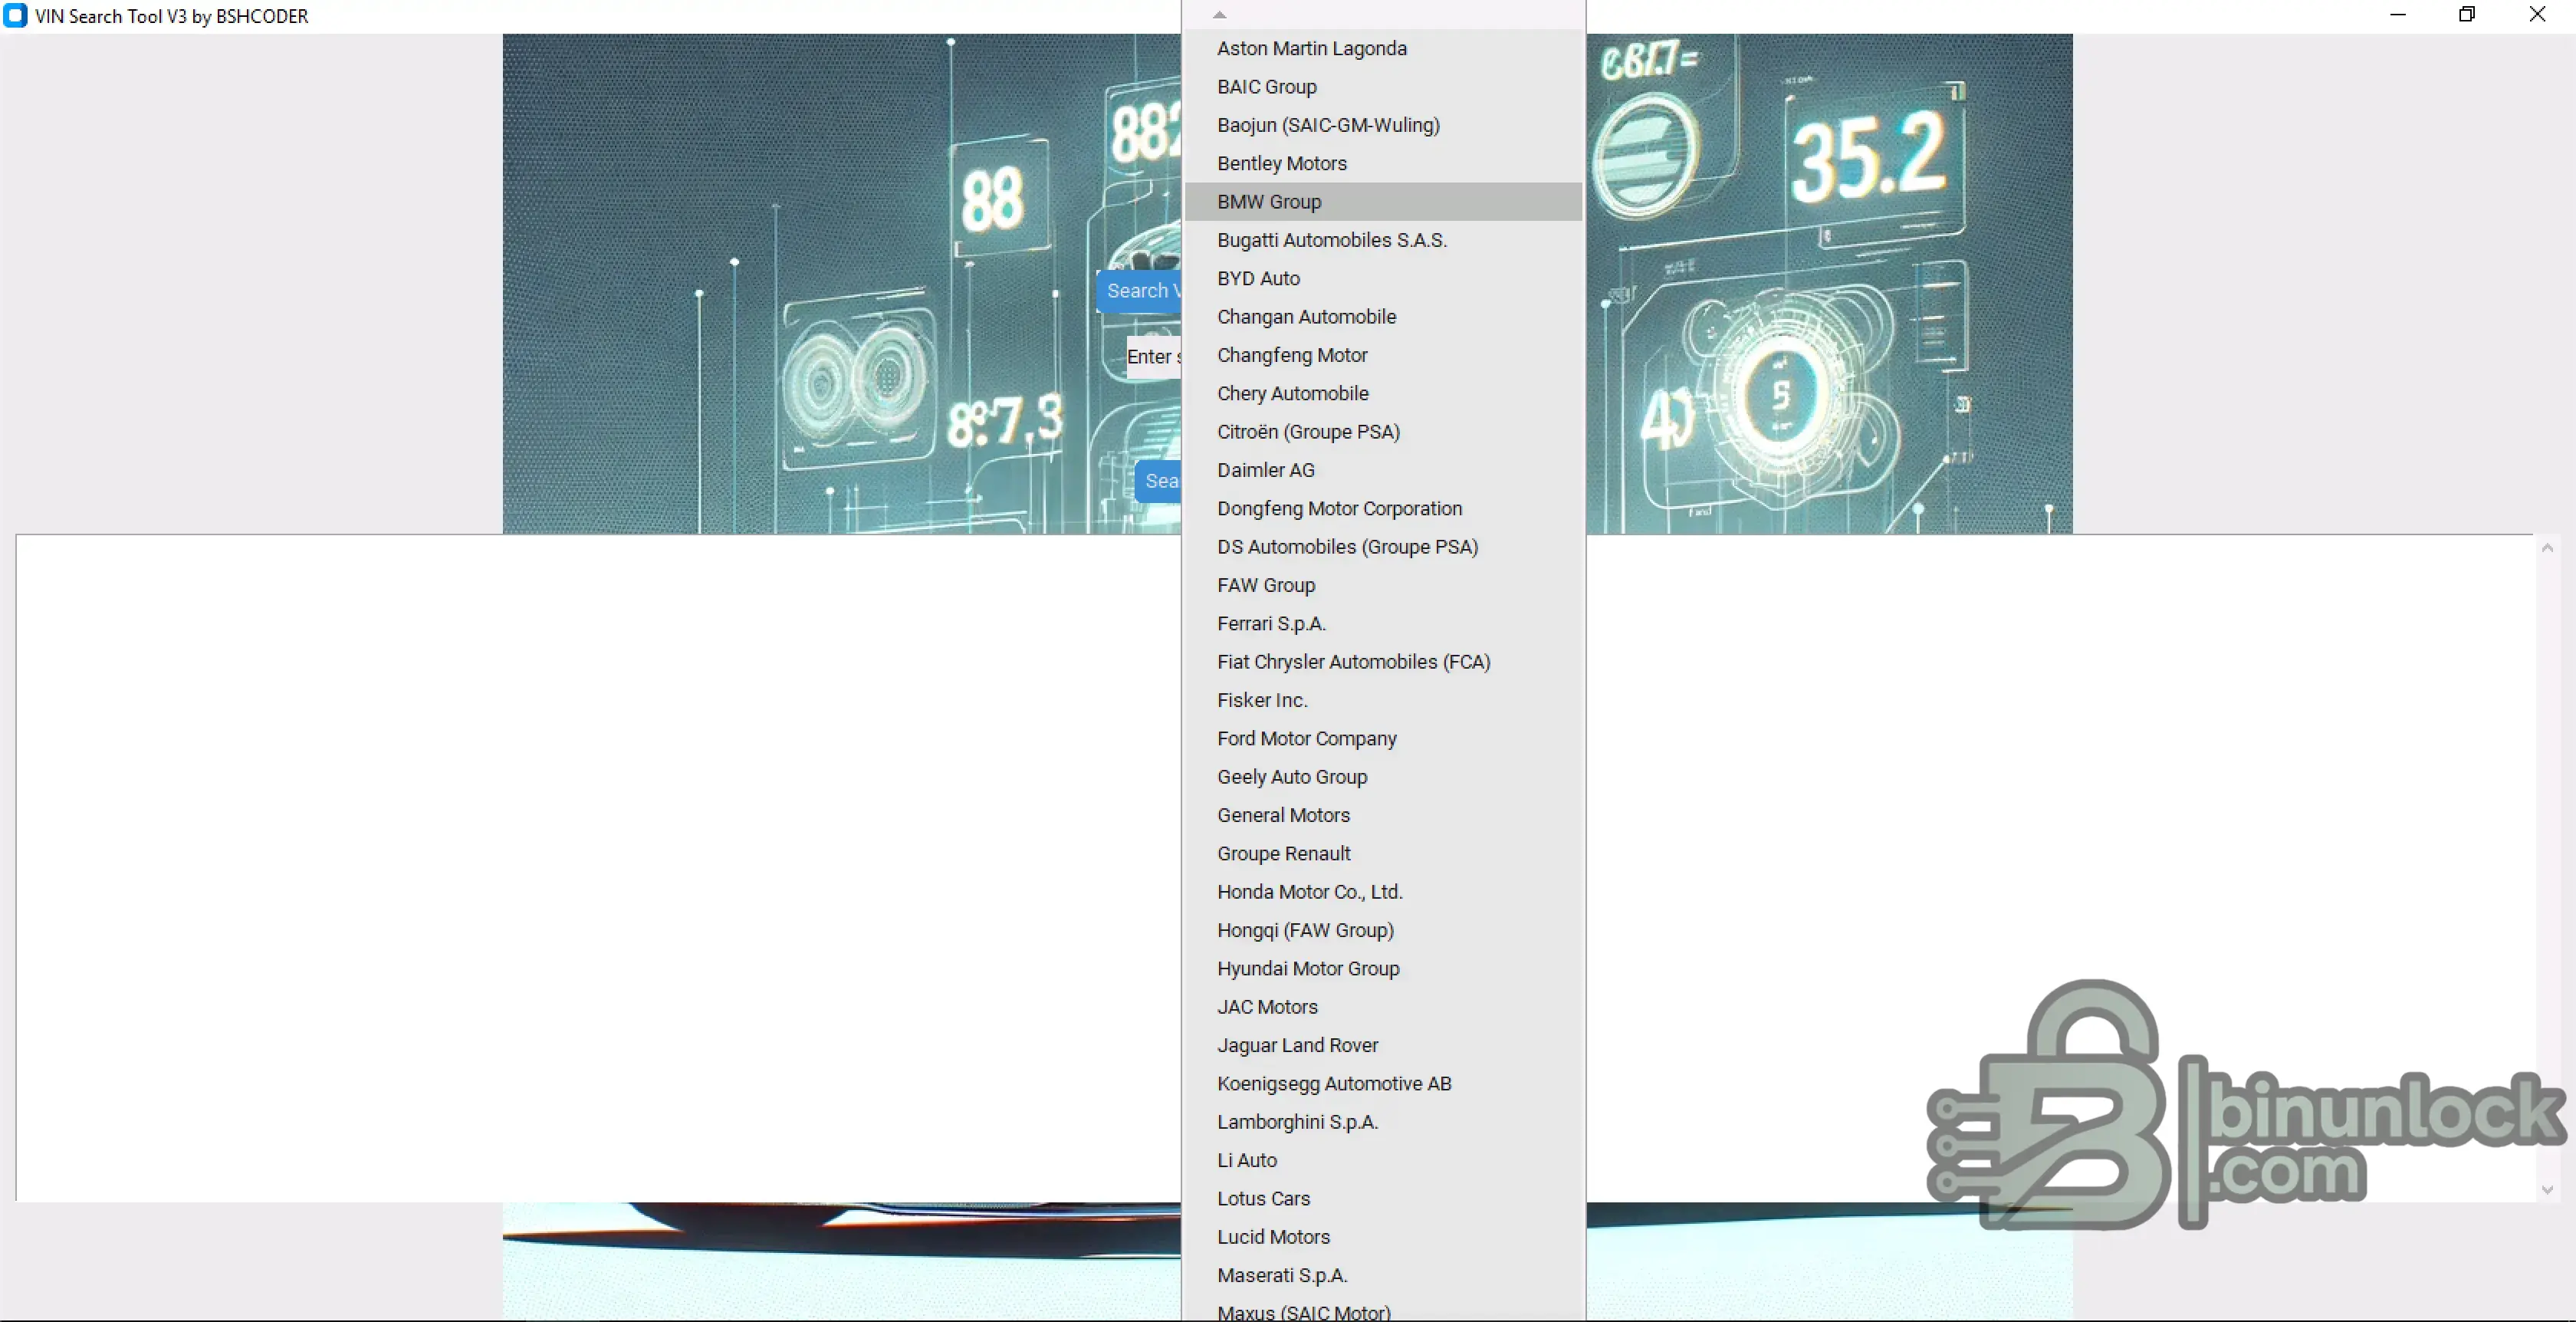Screen dimensions: 2576x1322
Task: Choose BAIC Group manufacturer
Action: click(x=1383, y=87)
